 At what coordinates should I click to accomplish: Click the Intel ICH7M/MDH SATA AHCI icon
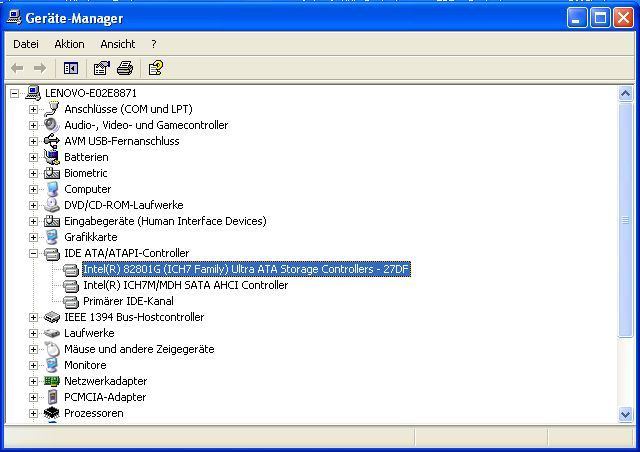coord(71,285)
